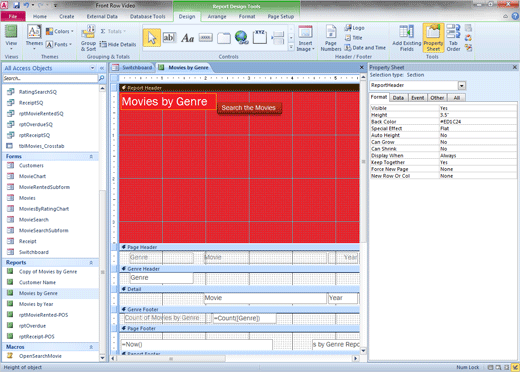Open the Tab Order tool
Screen dimensions: 520x372
click(x=453, y=38)
